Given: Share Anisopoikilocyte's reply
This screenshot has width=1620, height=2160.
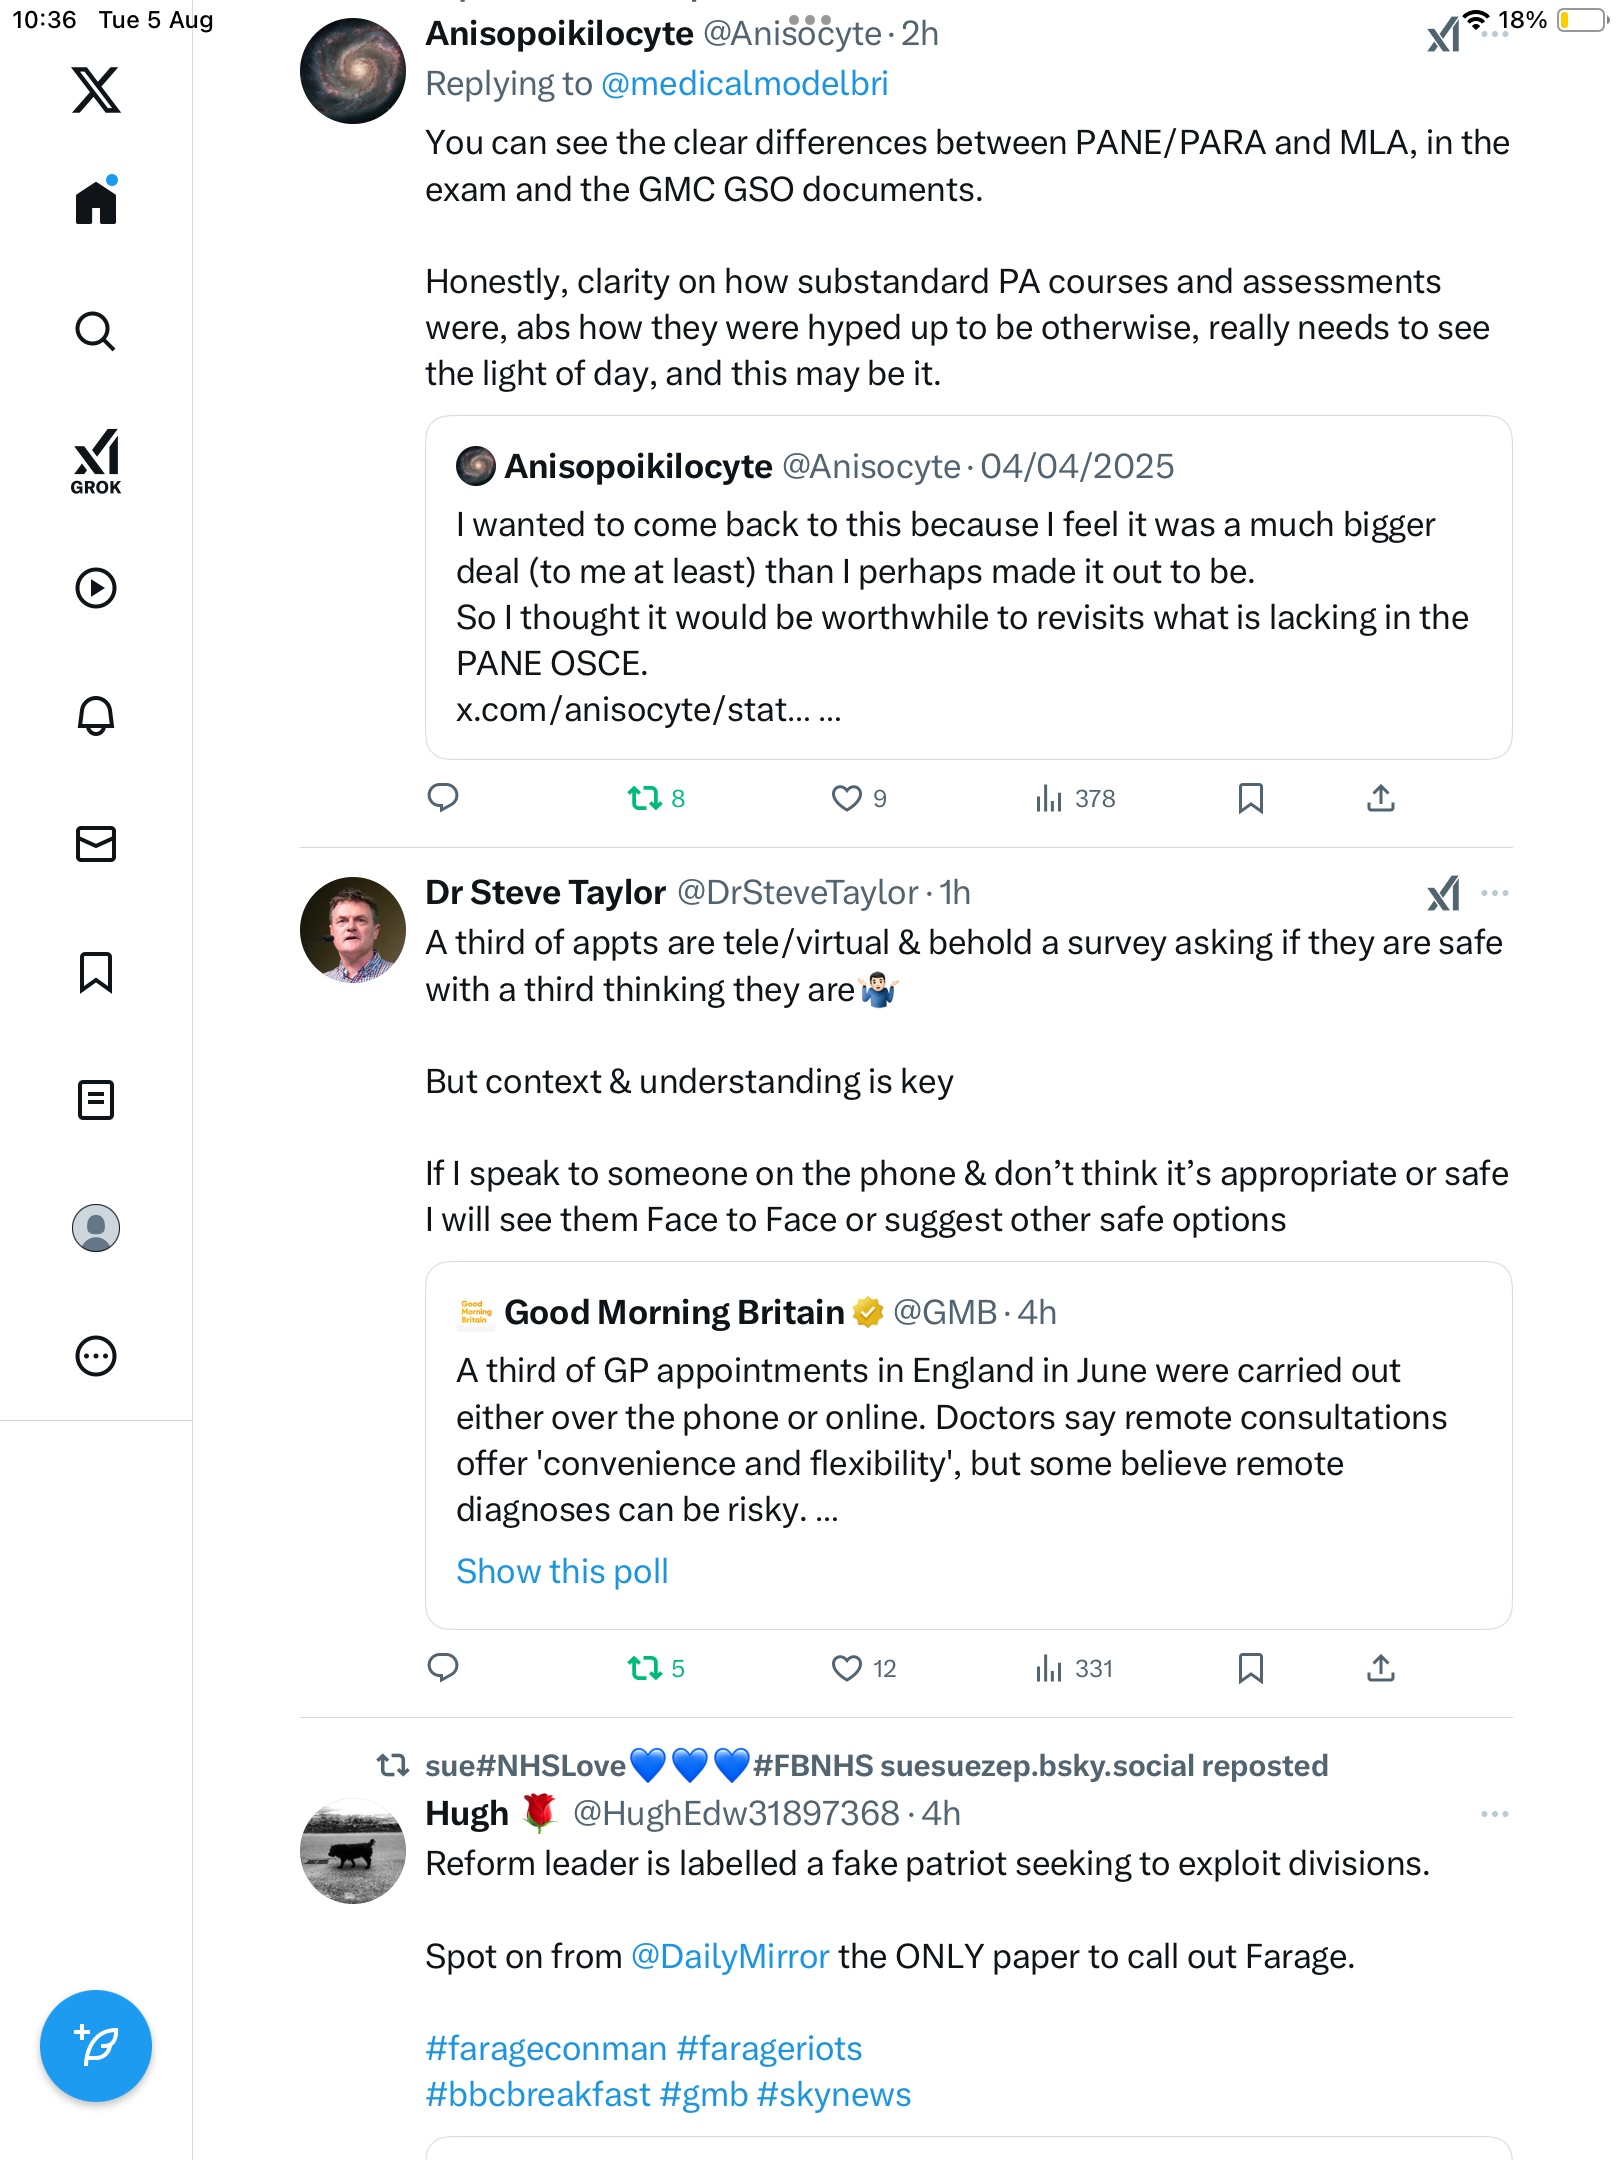Looking at the screenshot, I should pos(1381,798).
